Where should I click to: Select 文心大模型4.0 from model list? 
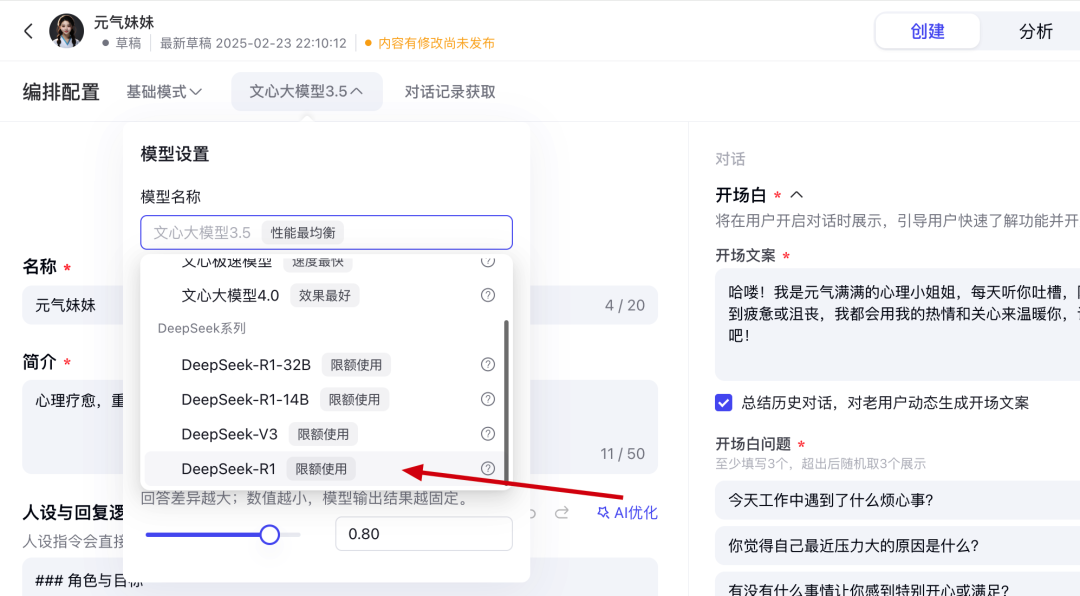tap(326, 296)
